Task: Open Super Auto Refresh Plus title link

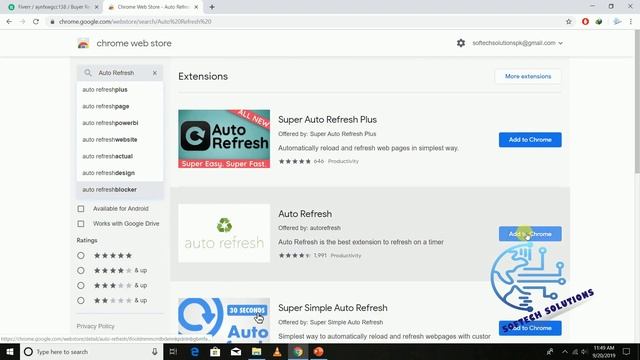Action: coord(327,120)
